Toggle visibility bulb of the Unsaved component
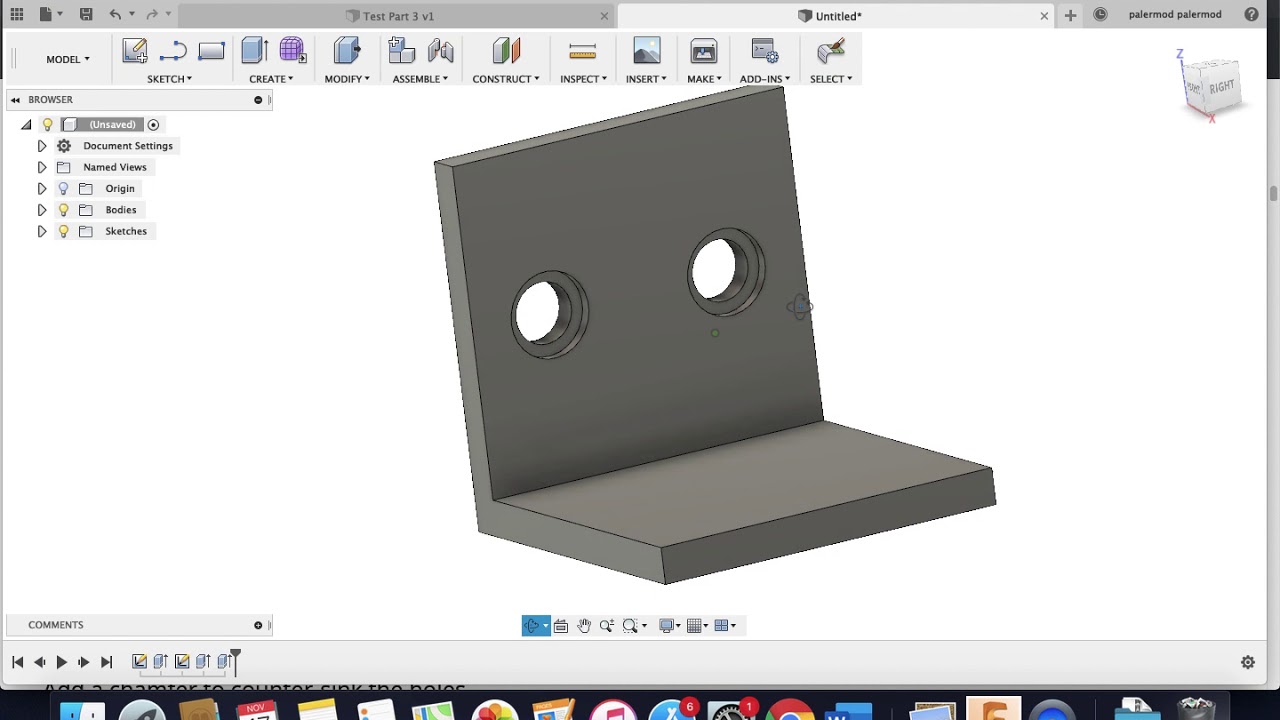This screenshot has height=720, width=1280. click(x=47, y=124)
